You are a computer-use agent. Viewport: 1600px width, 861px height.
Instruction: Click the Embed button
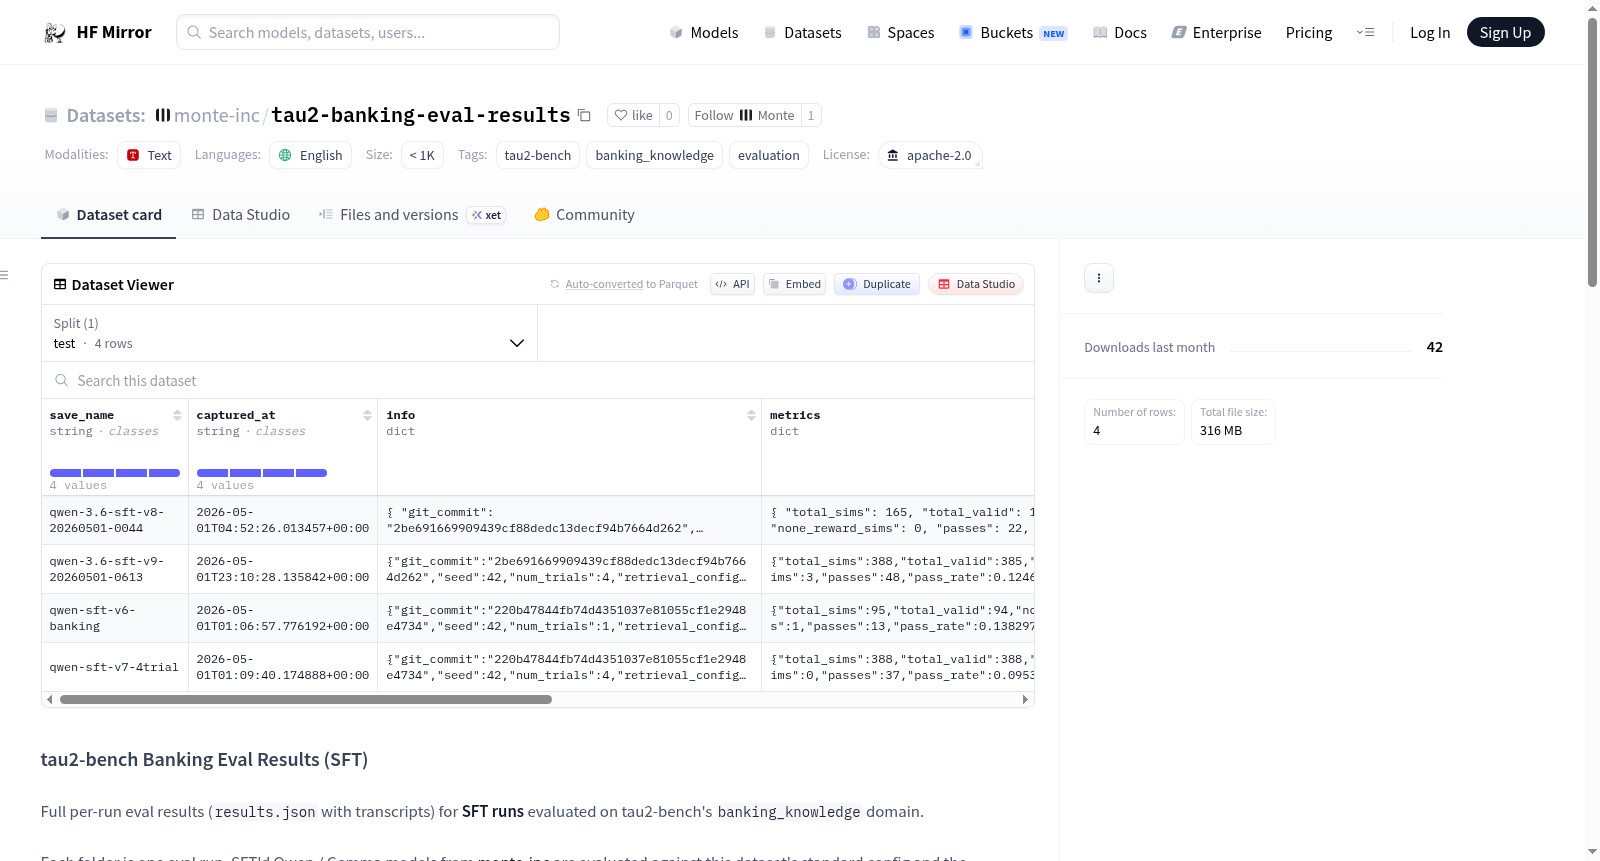(x=795, y=284)
